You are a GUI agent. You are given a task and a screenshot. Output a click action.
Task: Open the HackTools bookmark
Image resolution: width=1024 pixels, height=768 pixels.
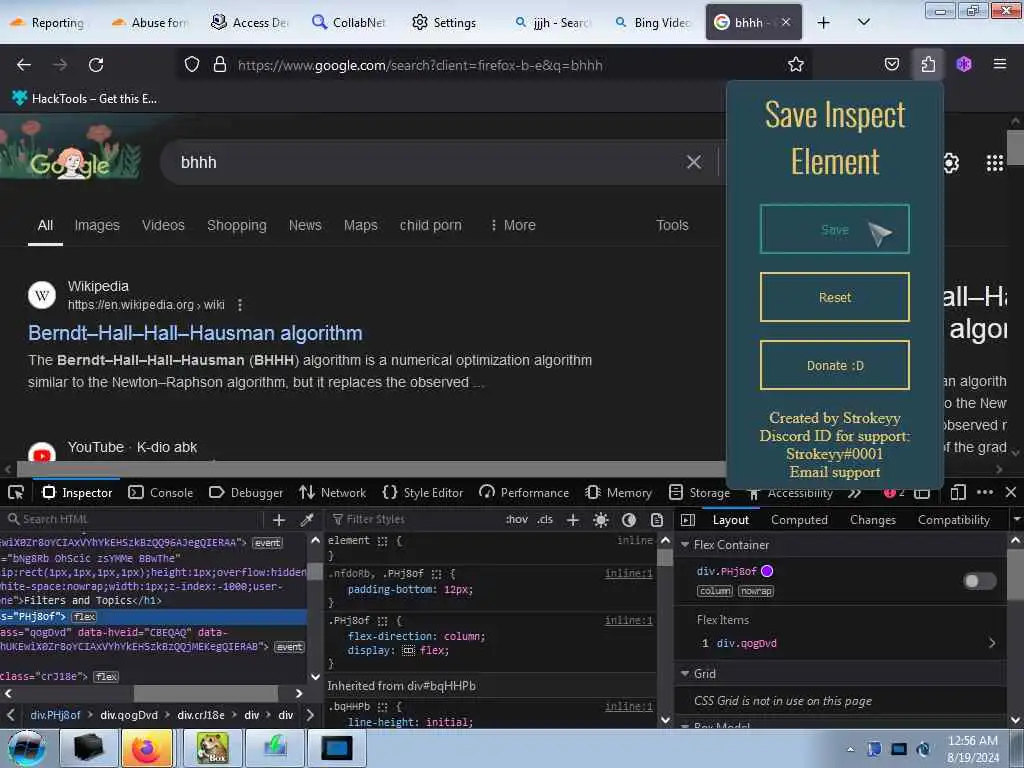(84, 99)
